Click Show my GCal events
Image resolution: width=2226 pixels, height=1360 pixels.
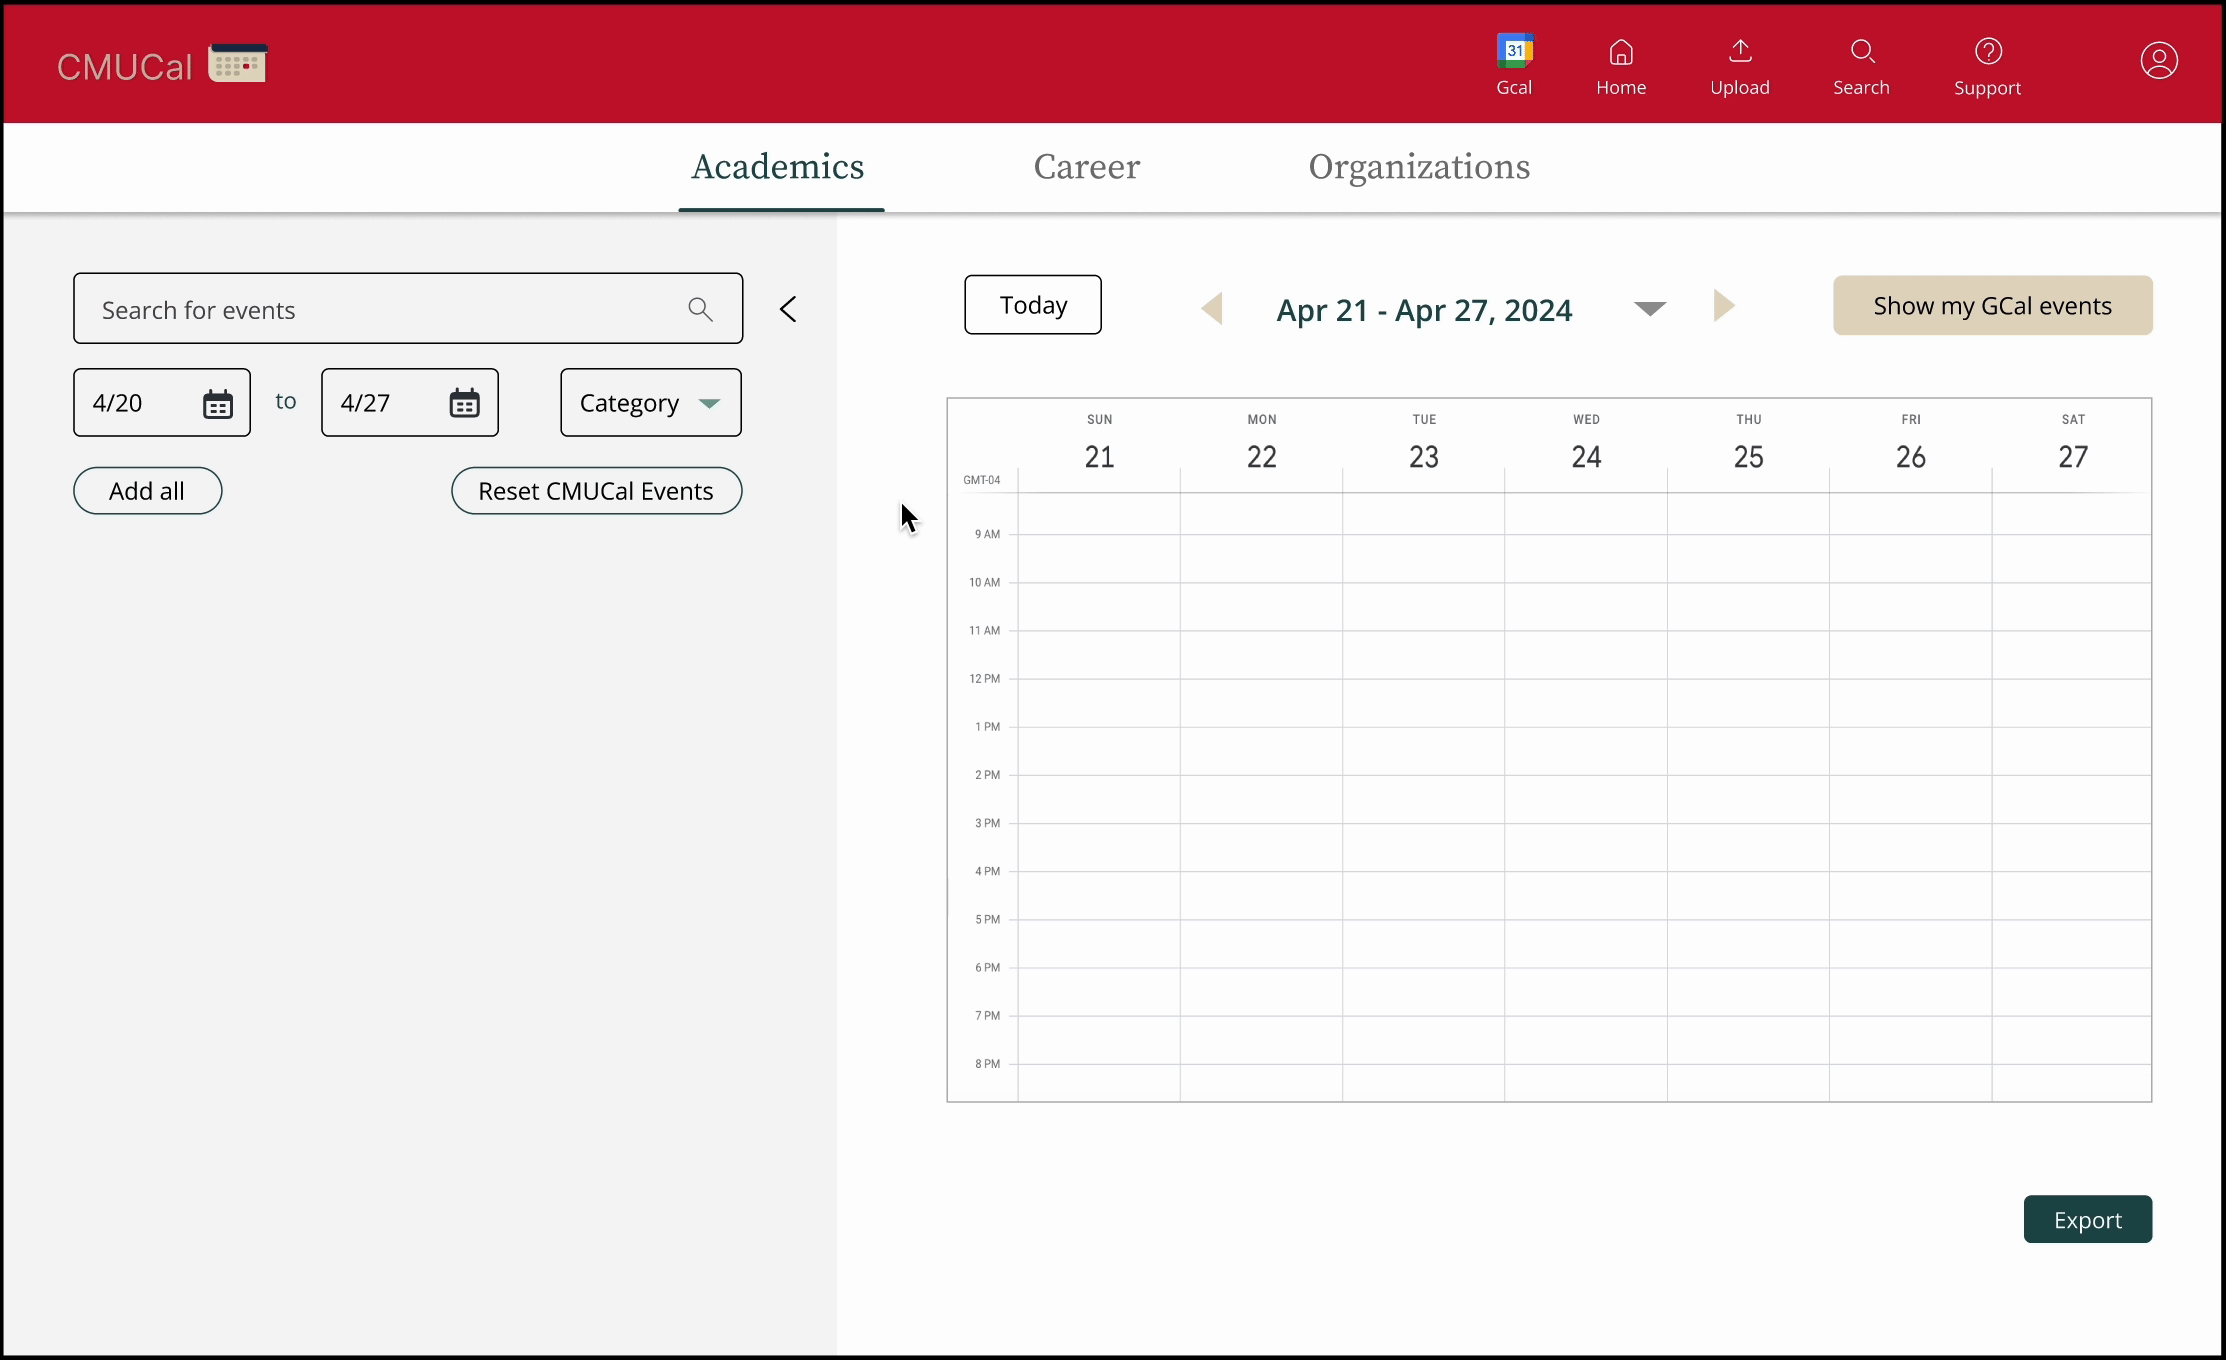1993,306
